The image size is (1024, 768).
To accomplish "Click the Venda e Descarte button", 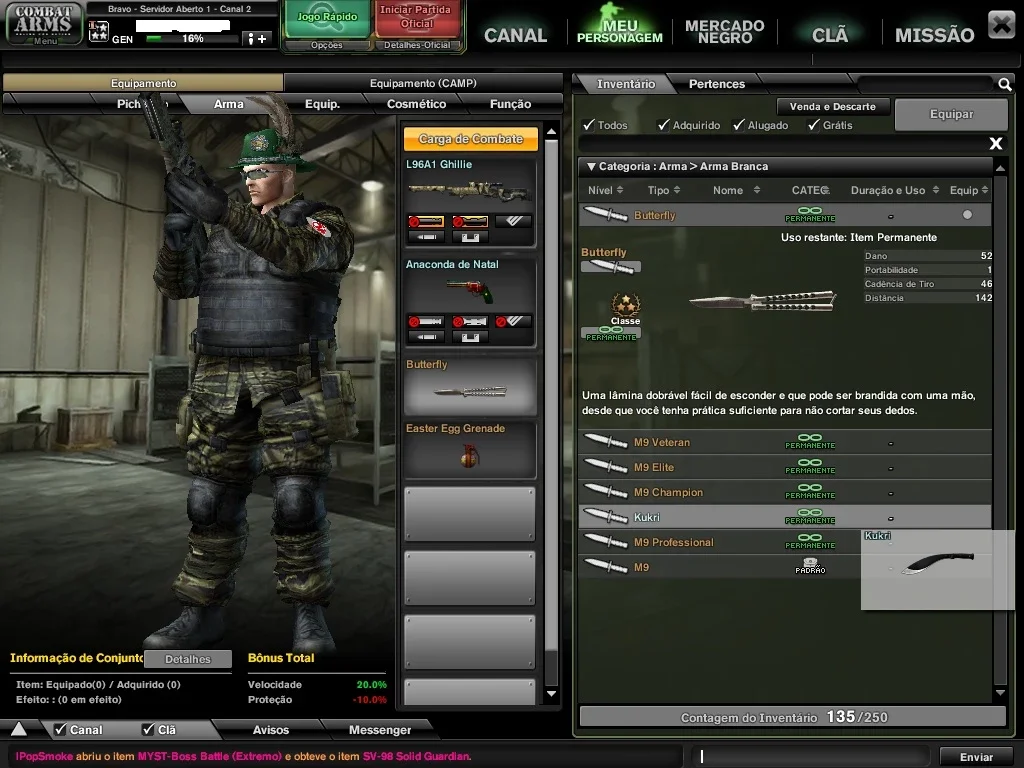I will pyautogui.click(x=832, y=106).
